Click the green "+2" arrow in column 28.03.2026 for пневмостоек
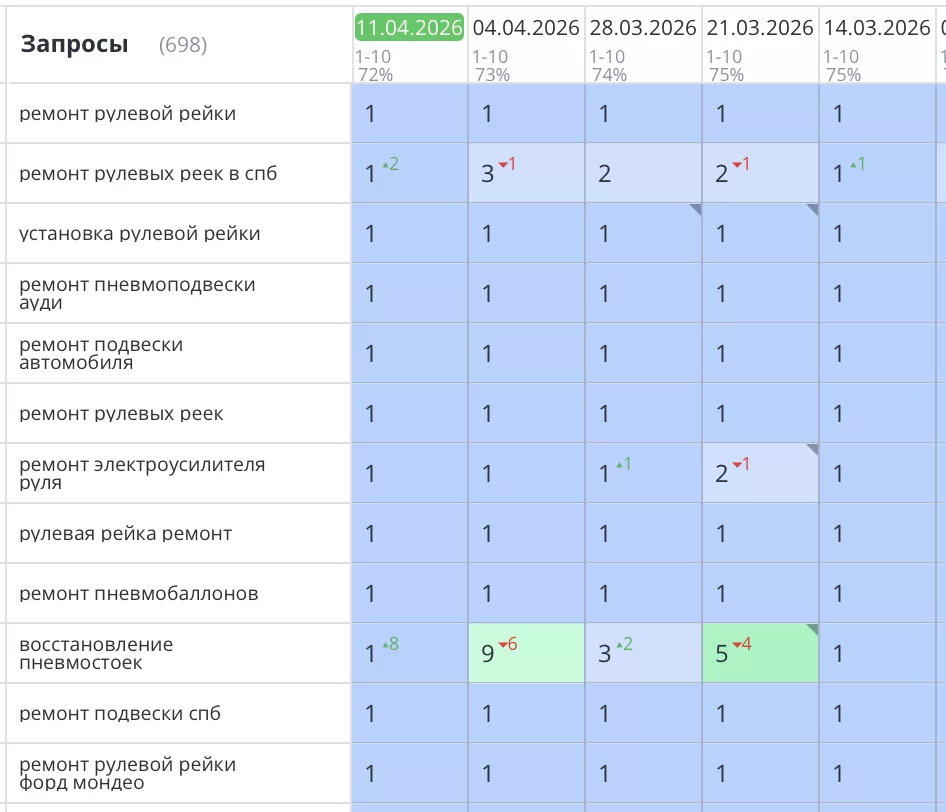 624,646
